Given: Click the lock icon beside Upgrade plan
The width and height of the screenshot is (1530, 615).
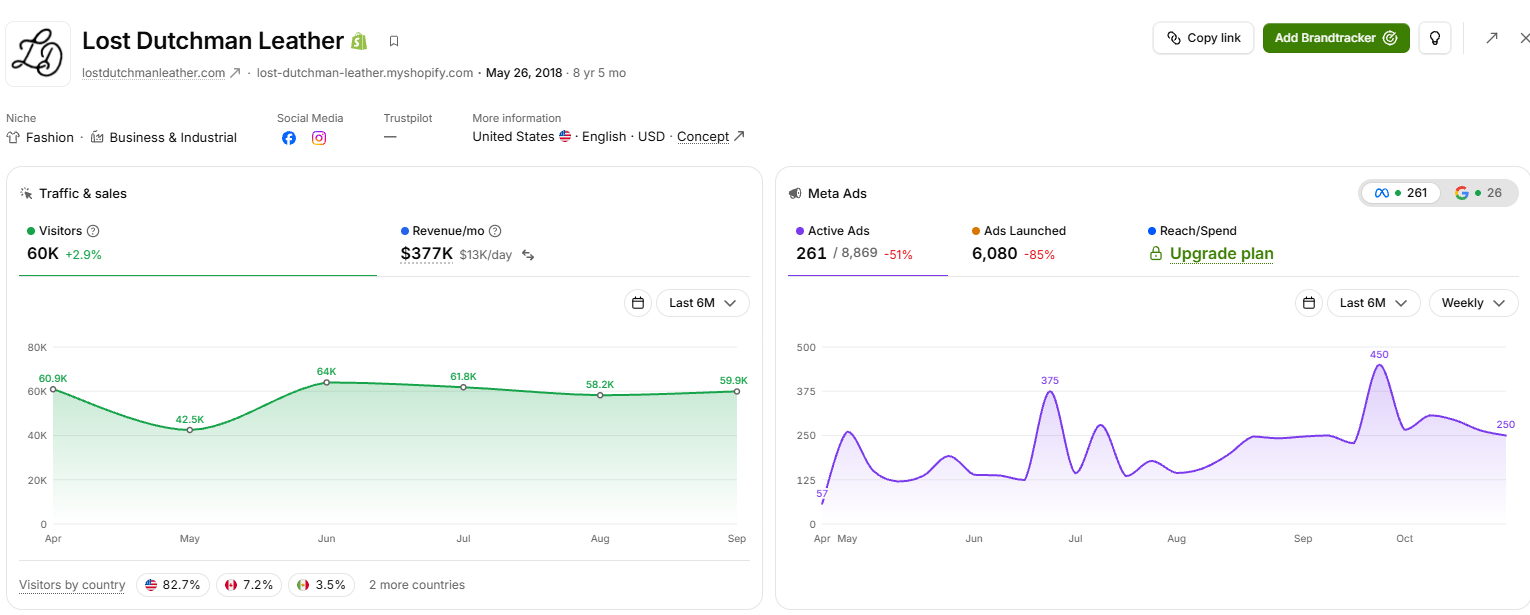Looking at the screenshot, I should 1156,254.
